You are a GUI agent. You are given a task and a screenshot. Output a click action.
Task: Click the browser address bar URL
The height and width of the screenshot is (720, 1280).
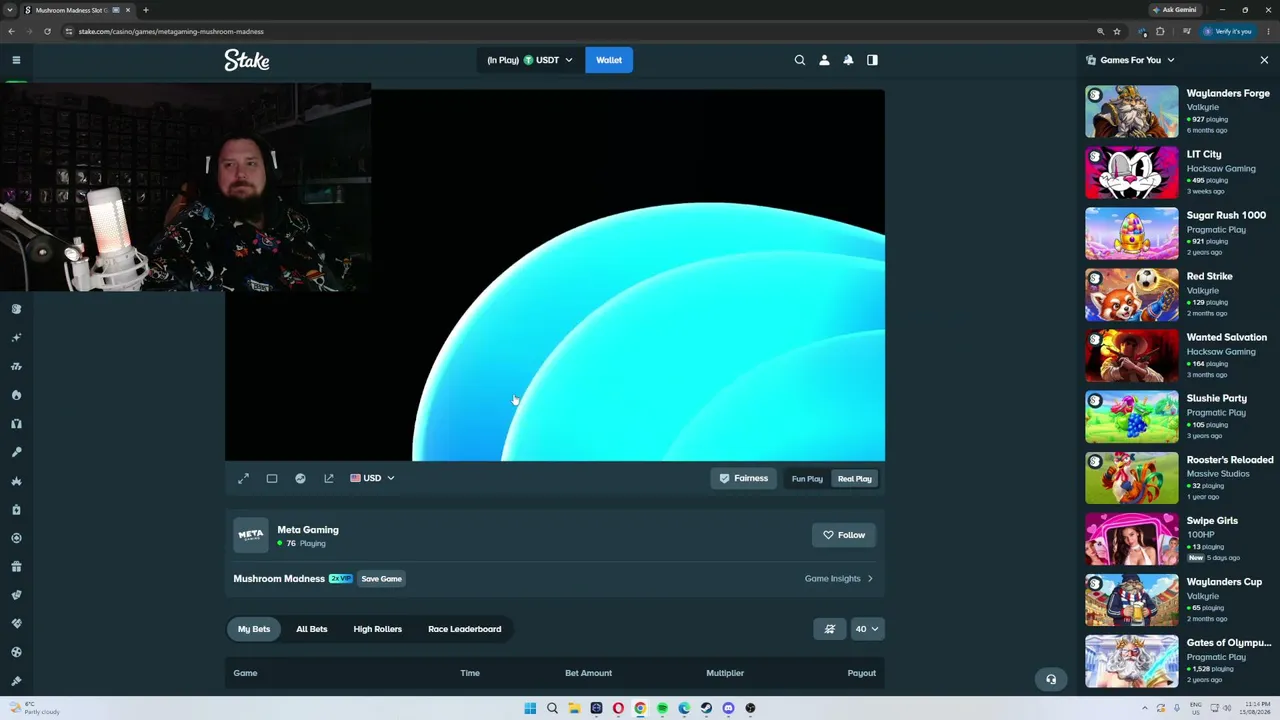(171, 31)
